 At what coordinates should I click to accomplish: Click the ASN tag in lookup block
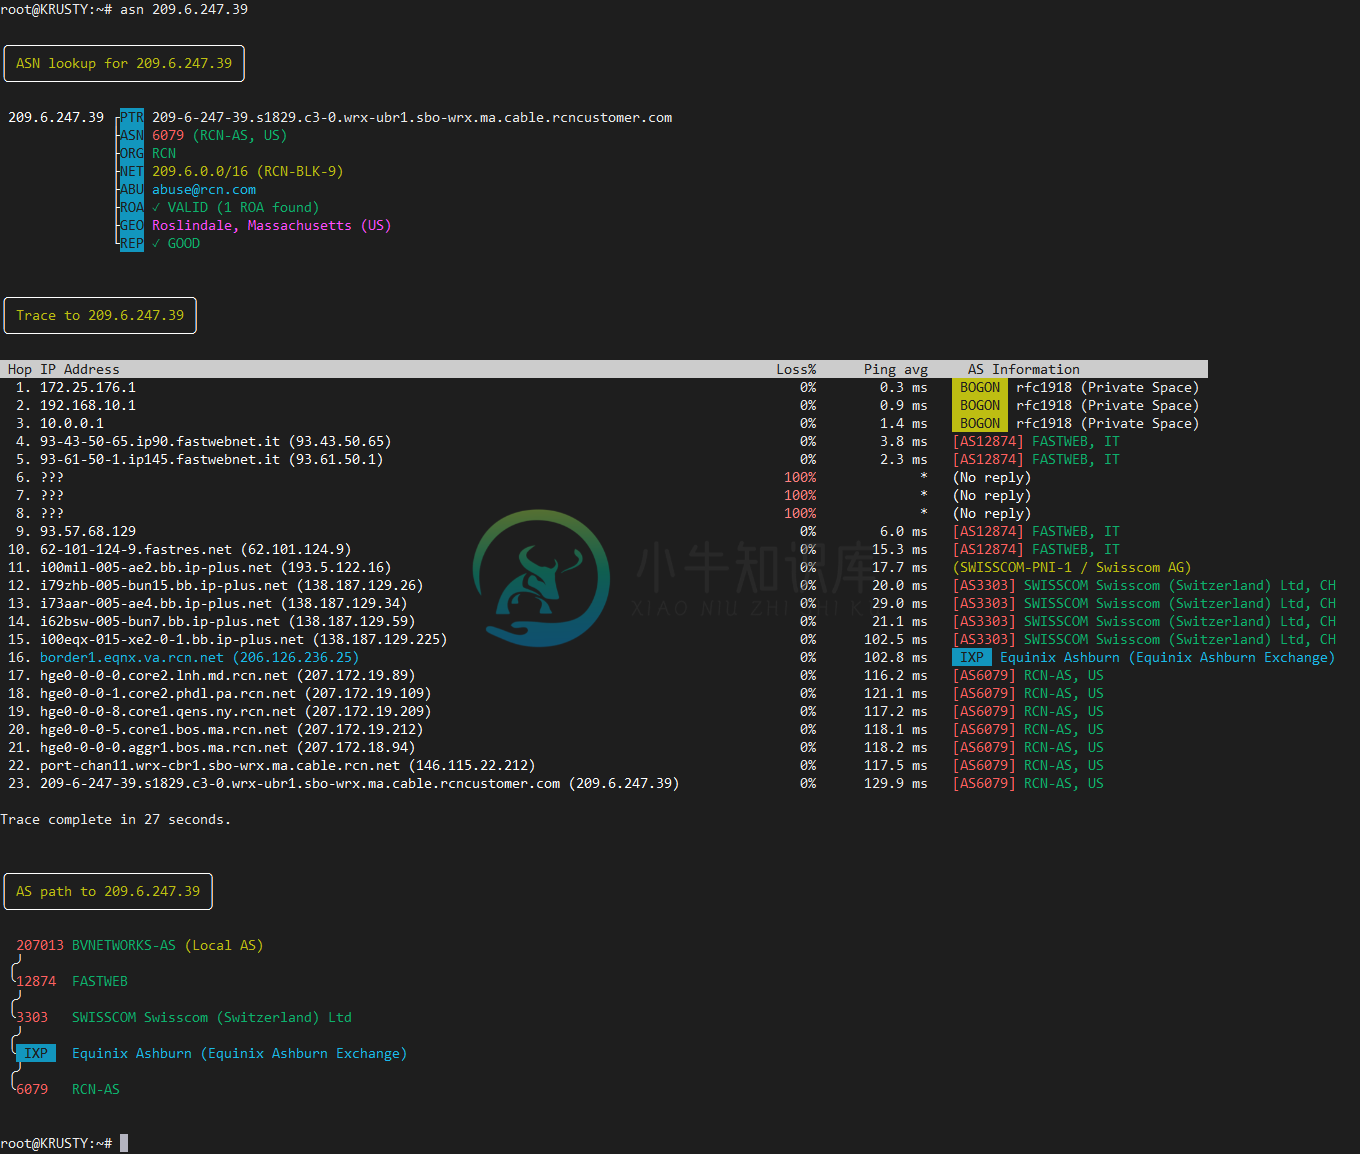132,135
